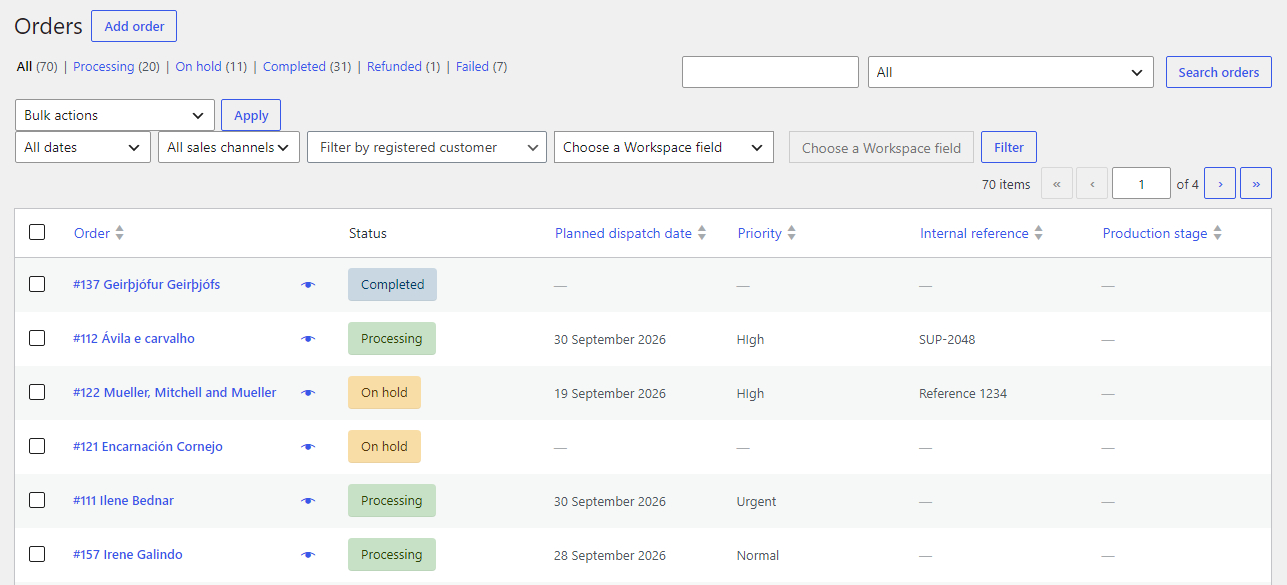Sort by Order column arrows

(120, 233)
